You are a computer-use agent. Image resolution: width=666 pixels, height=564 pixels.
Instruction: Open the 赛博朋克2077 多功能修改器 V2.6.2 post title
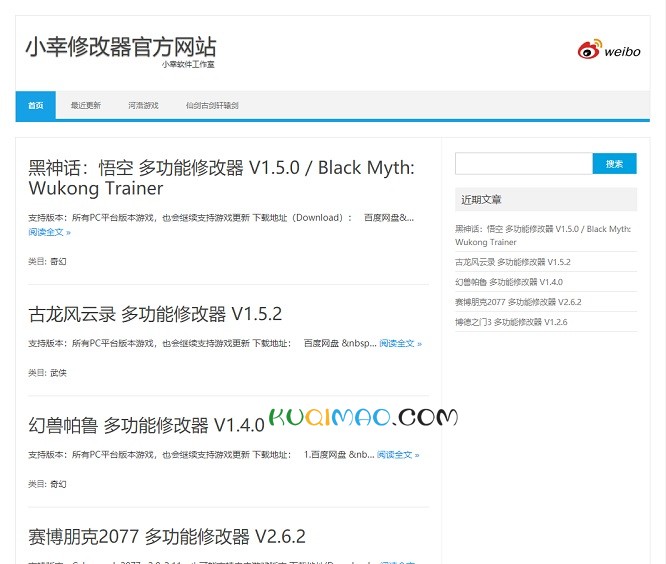tap(167, 536)
